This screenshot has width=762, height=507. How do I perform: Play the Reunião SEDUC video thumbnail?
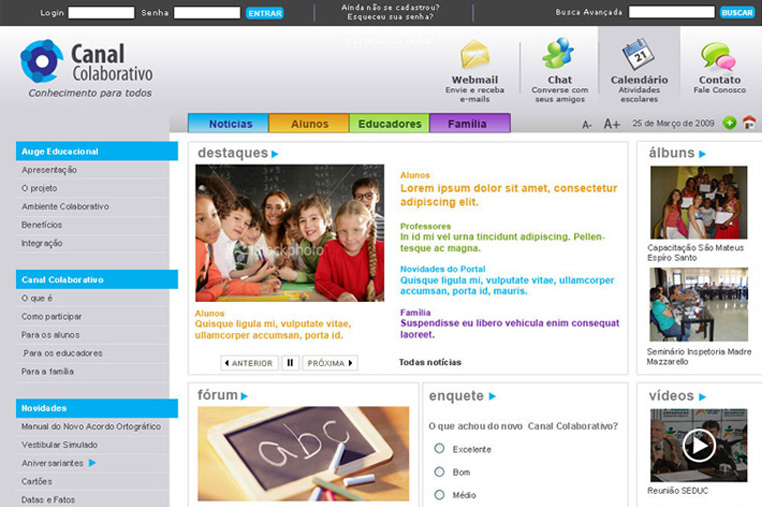pos(698,445)
